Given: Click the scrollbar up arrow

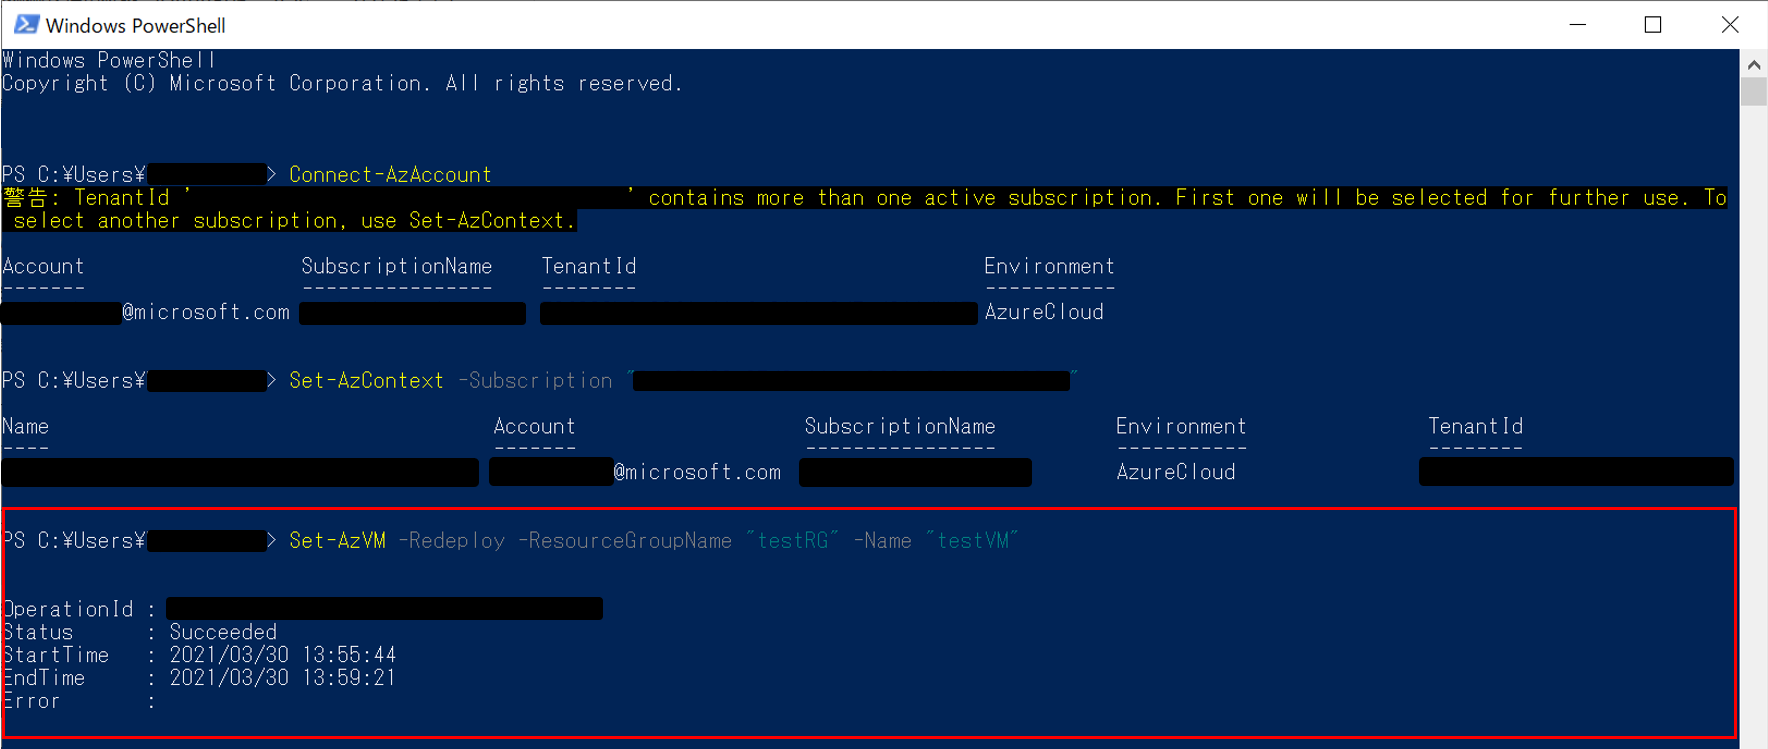Looking at the screenshot, I should [1753, 65].
